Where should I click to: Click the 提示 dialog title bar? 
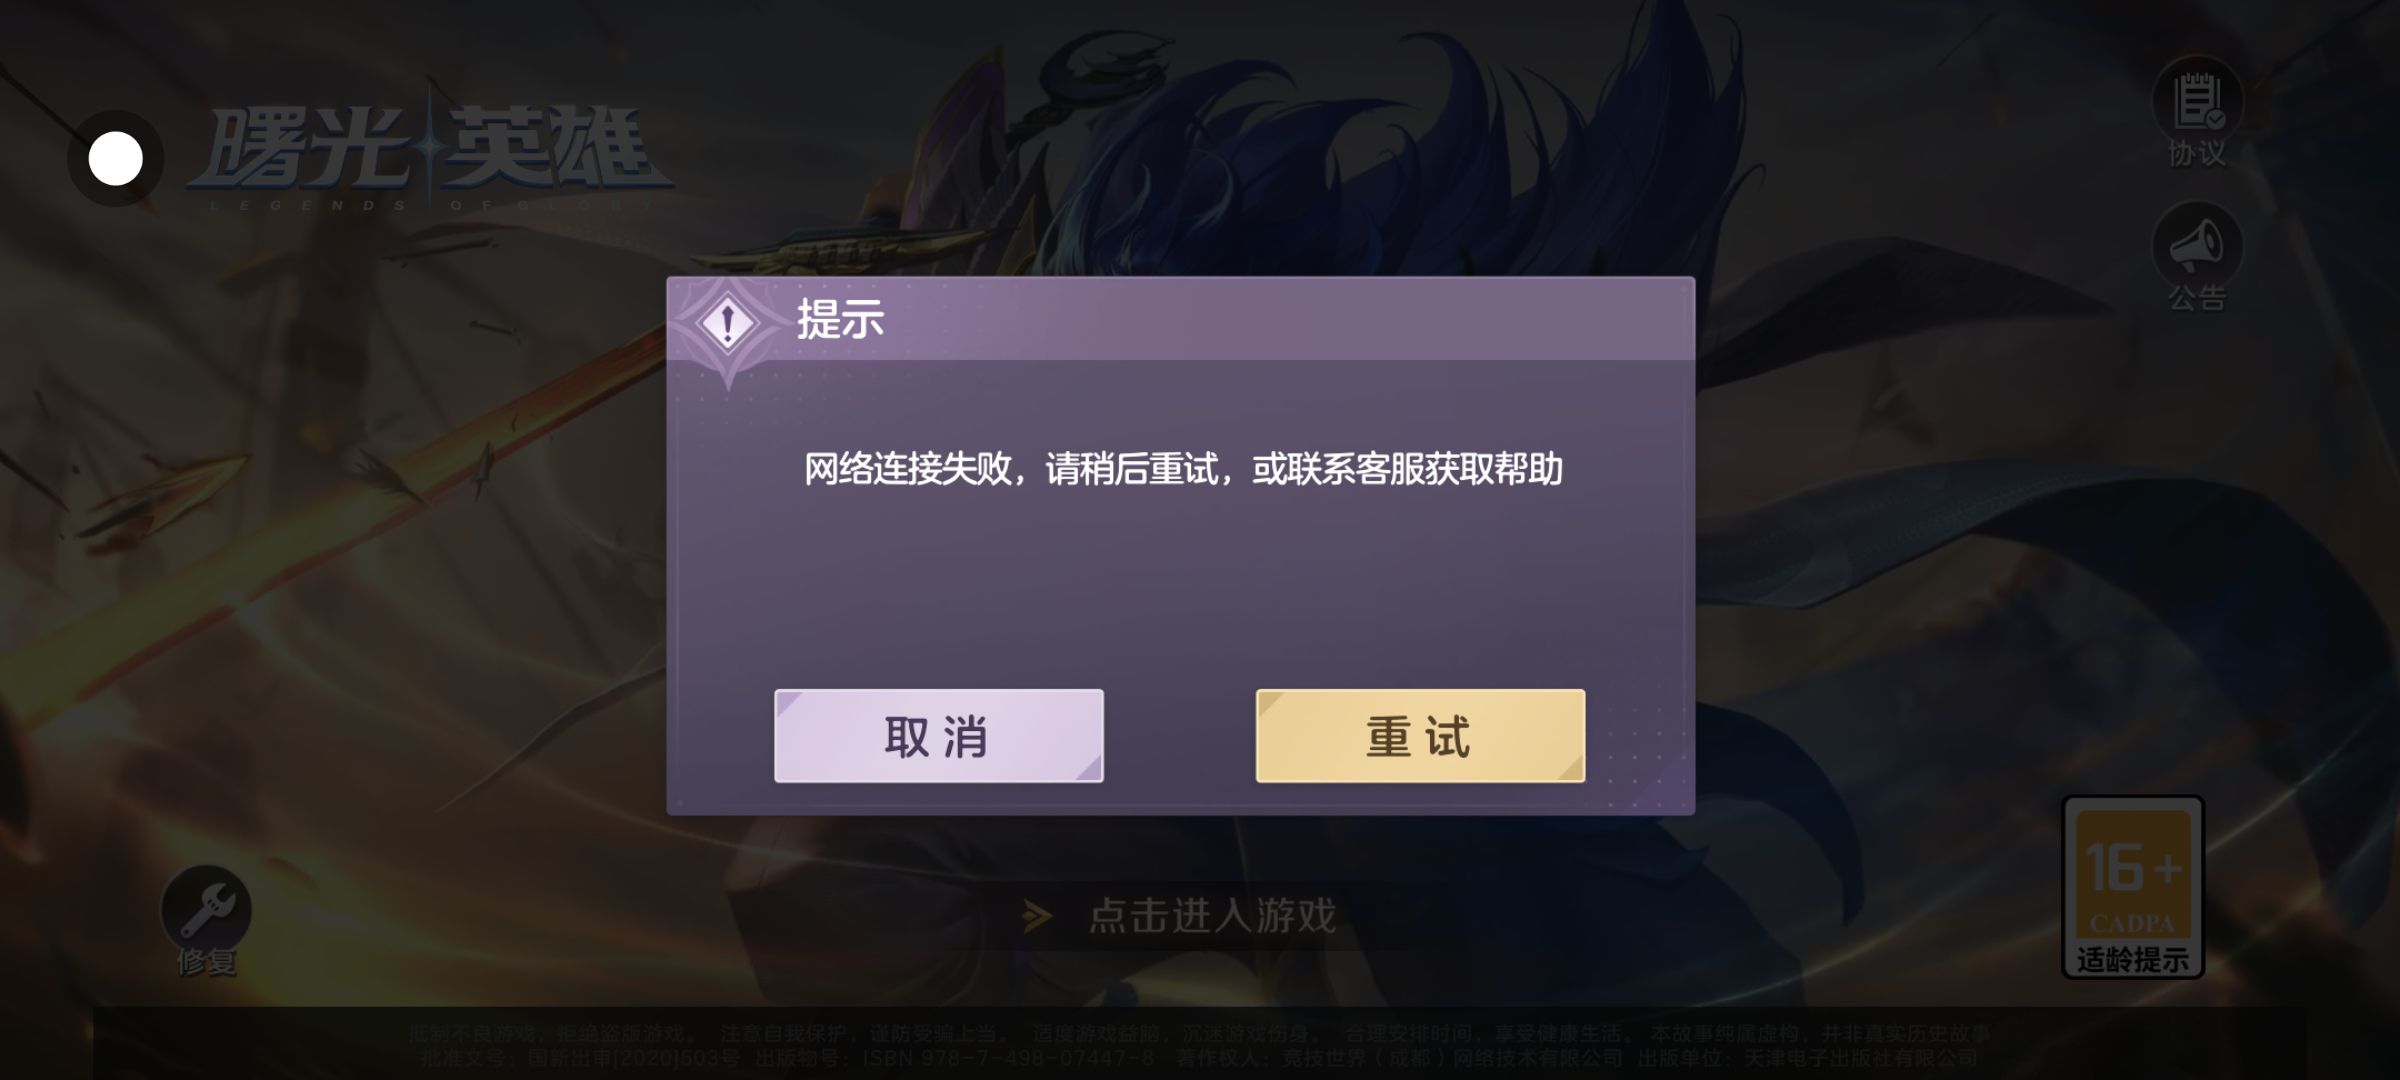tap(1180, 319)
